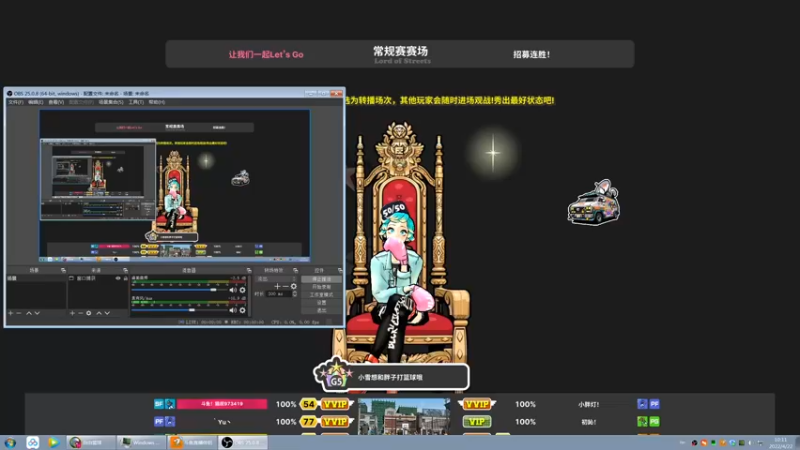Image resolution: width=800 pixels, height=450 pixels.
Task: Open source properties with the gear icon
Action: 89,313
